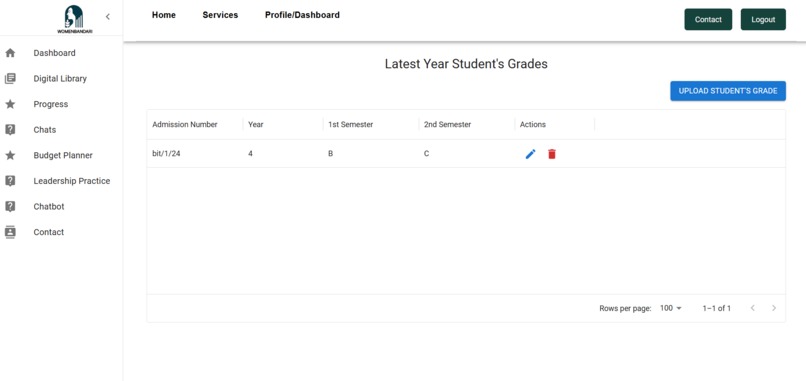
Task: Open the Rows per page dropdown
Action: (x=670, y=308)
